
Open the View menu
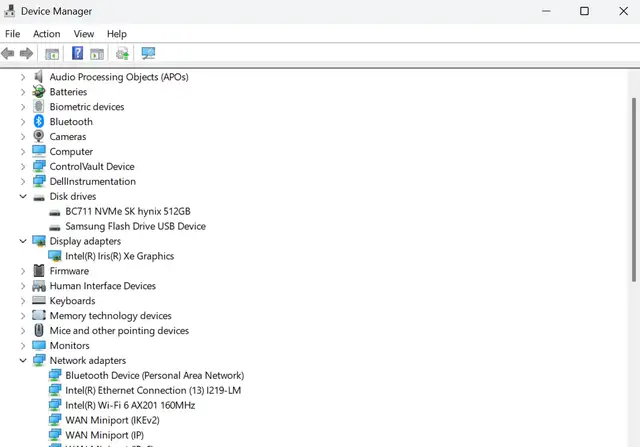point(84,34)
